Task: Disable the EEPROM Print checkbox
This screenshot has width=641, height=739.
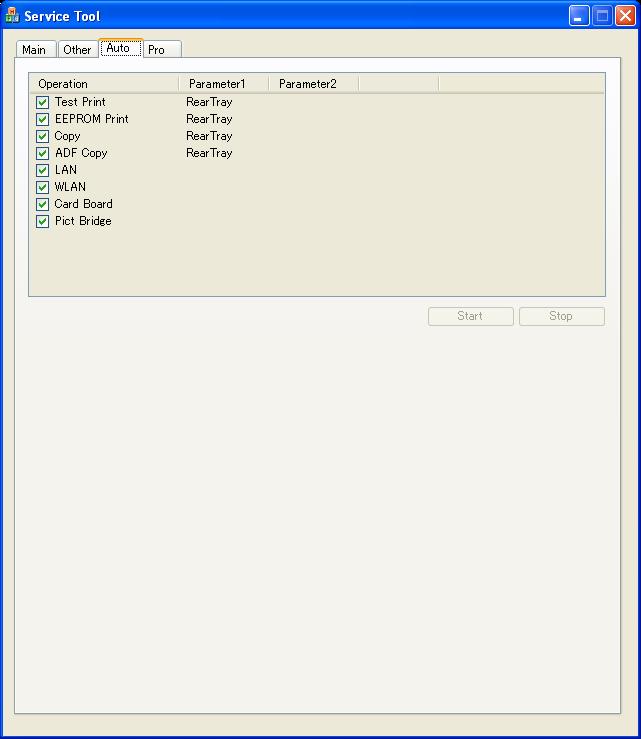Action: coord(43,119)
